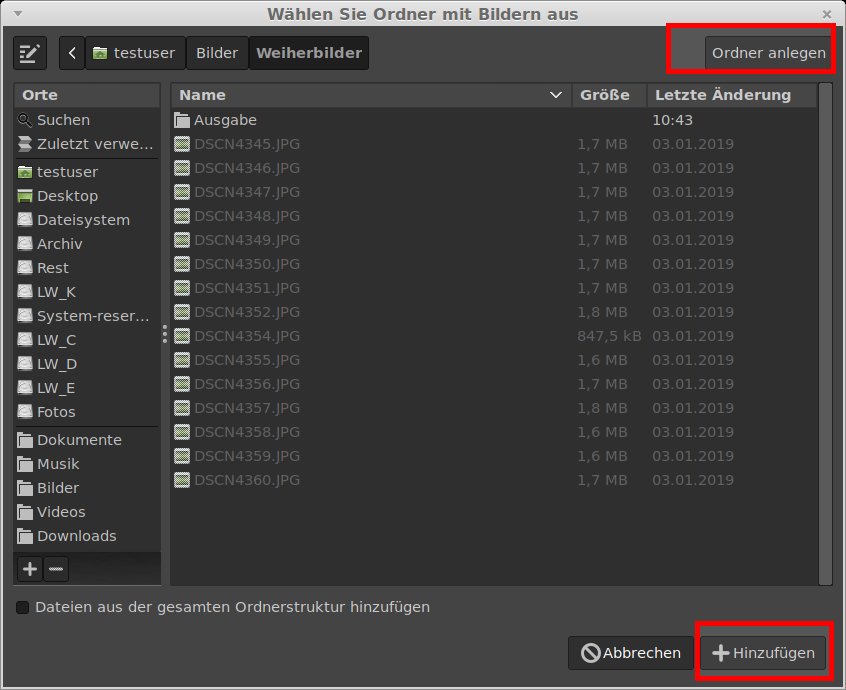Click the 10:43 modification time of Ausgabe
846x690 pixels.
point(672,120)
